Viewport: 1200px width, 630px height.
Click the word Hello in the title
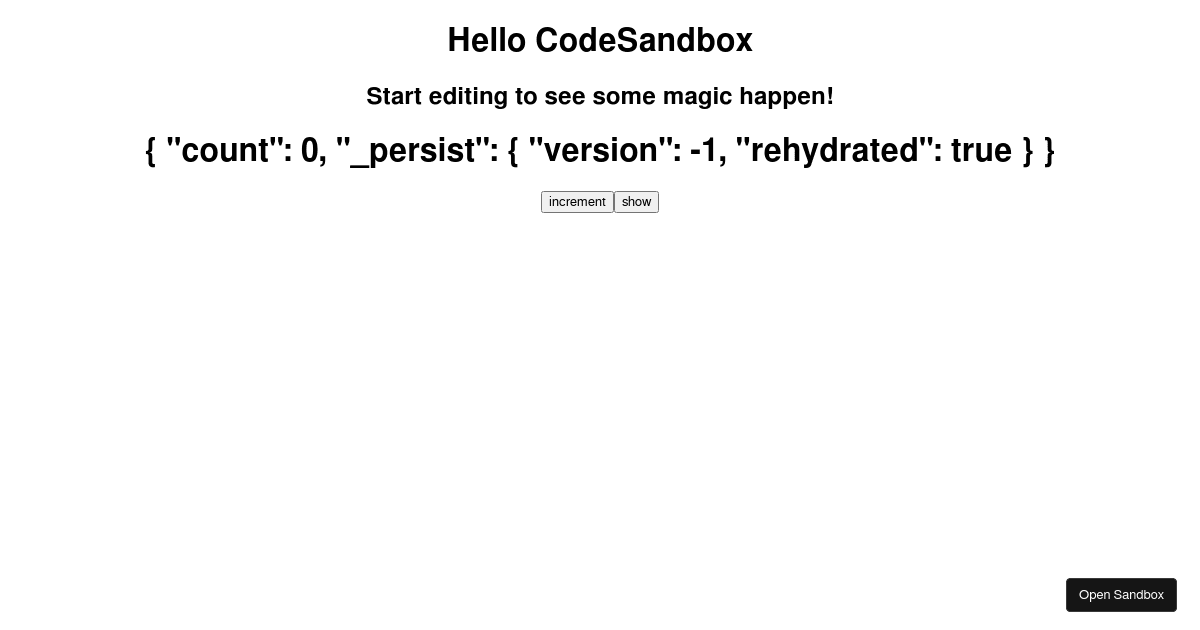tap(486, 41)
